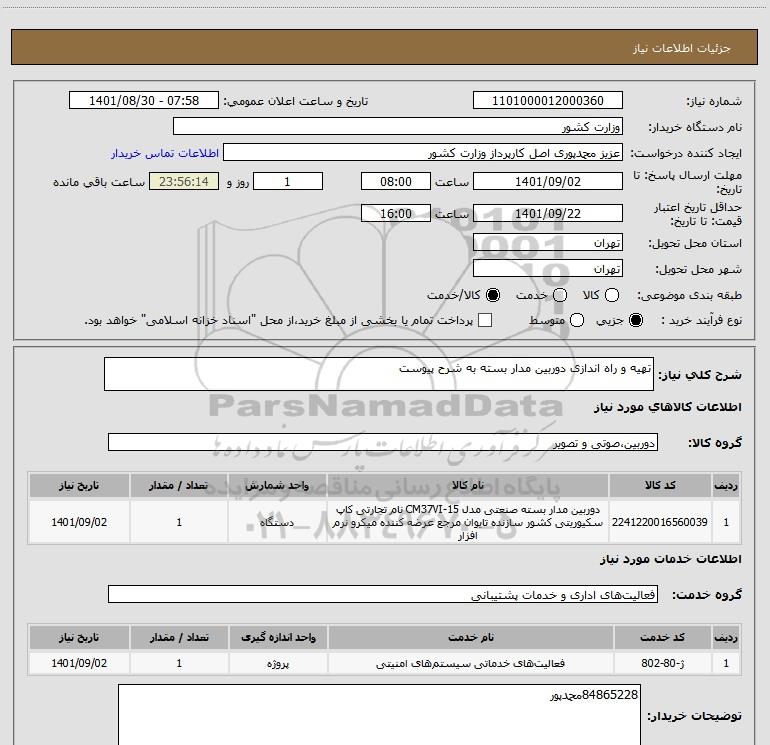Click the goods row need date 1401/09/02
This screenshot has width=770, height=745.
[79, 522]
